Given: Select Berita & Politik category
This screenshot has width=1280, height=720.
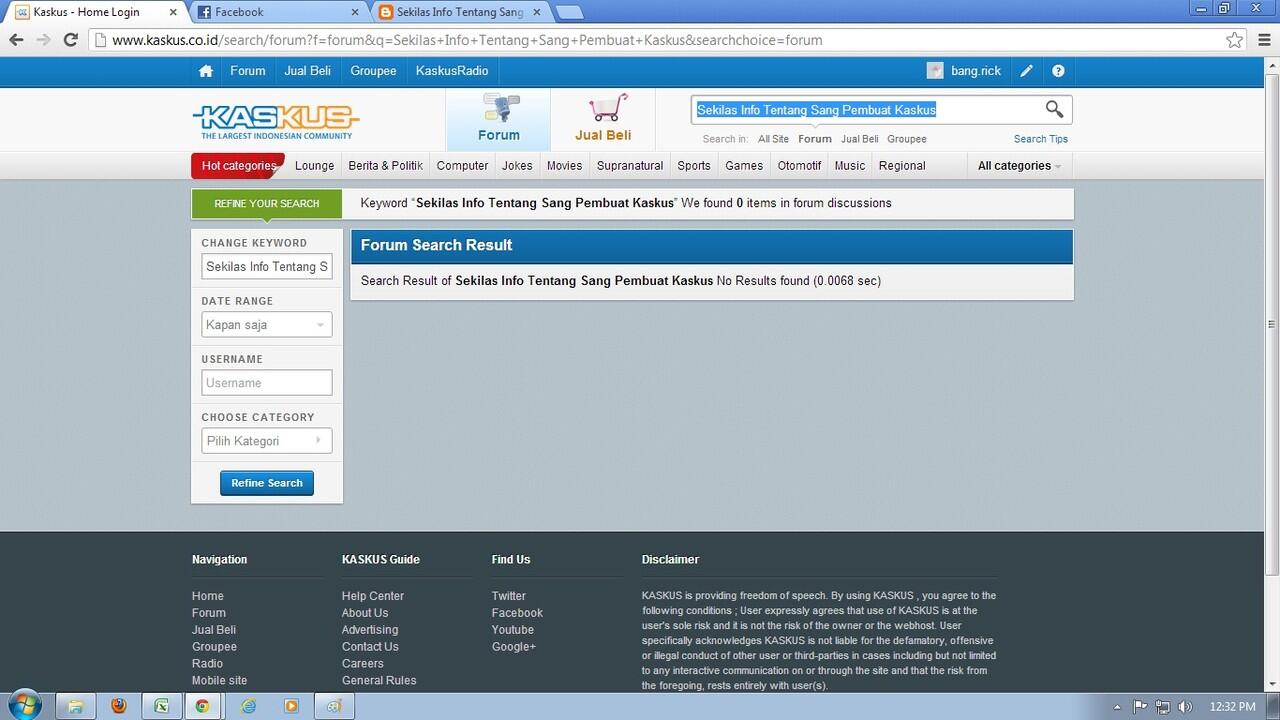Looking at the screenshot, I should pos(385,166).
